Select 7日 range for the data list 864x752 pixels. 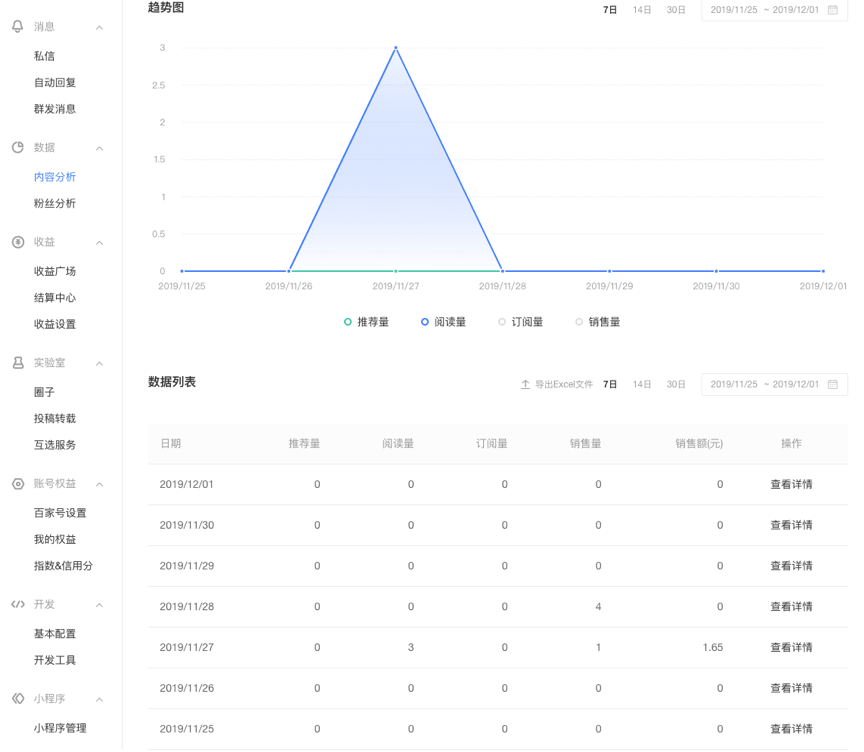tap(609, 384)
